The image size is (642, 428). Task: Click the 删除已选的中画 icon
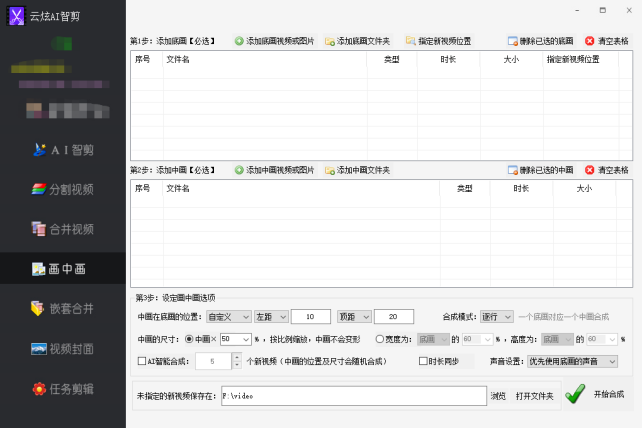[x=513, y=170]
